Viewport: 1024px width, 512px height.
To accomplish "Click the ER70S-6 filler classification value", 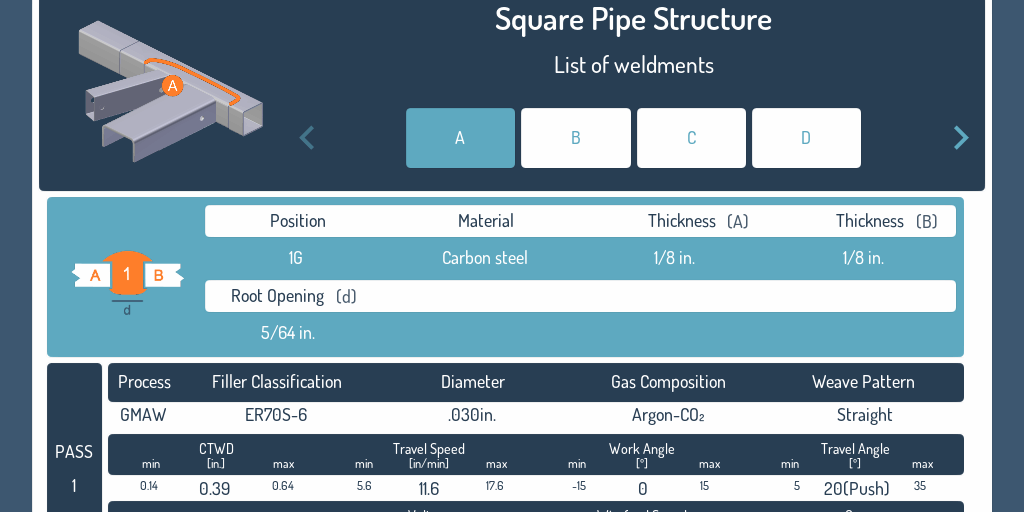I will 276,415.
